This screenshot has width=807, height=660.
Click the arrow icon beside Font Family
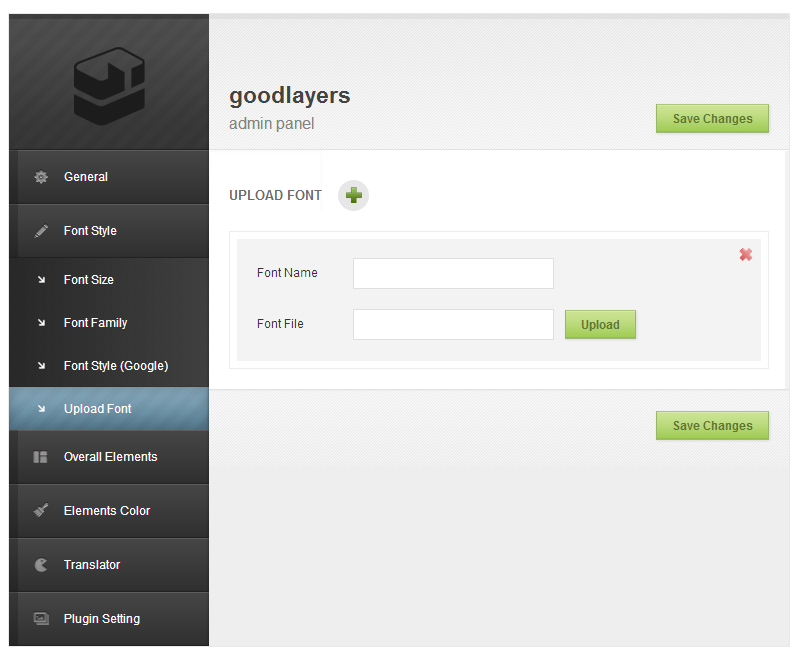(42, 323)
